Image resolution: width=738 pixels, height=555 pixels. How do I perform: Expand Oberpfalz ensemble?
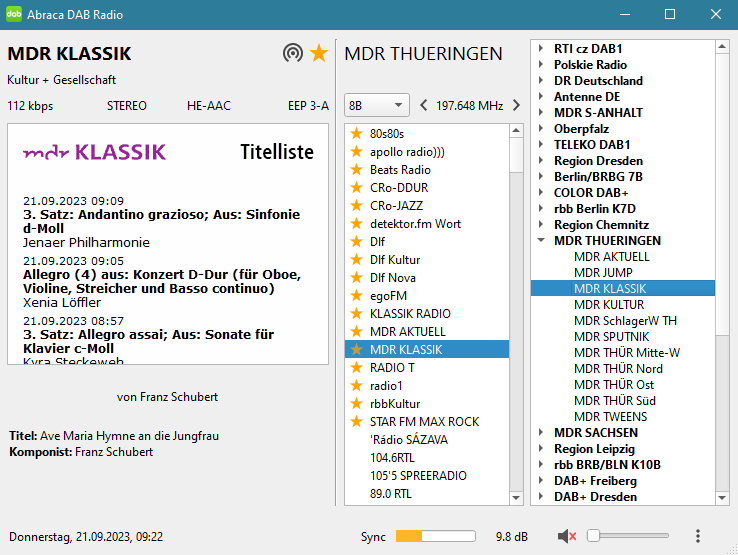[541, 129]
